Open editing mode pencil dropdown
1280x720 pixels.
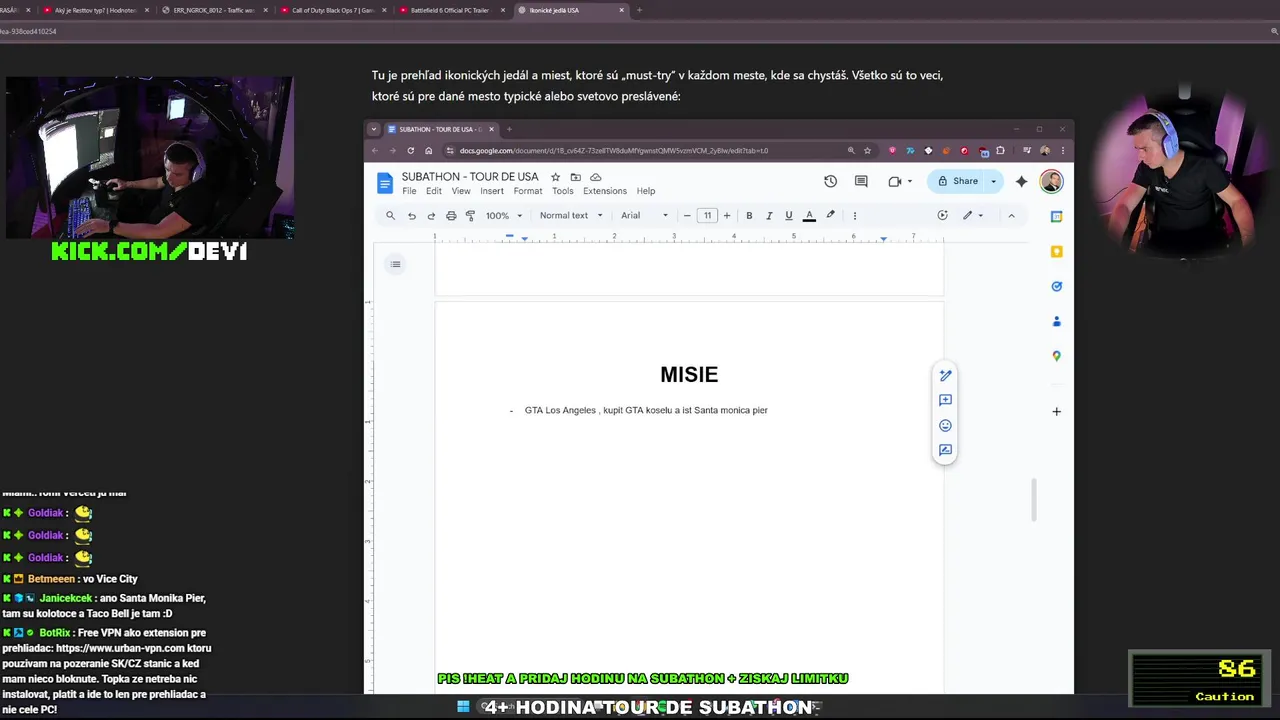pyautogui.click(x=973, y=215)
